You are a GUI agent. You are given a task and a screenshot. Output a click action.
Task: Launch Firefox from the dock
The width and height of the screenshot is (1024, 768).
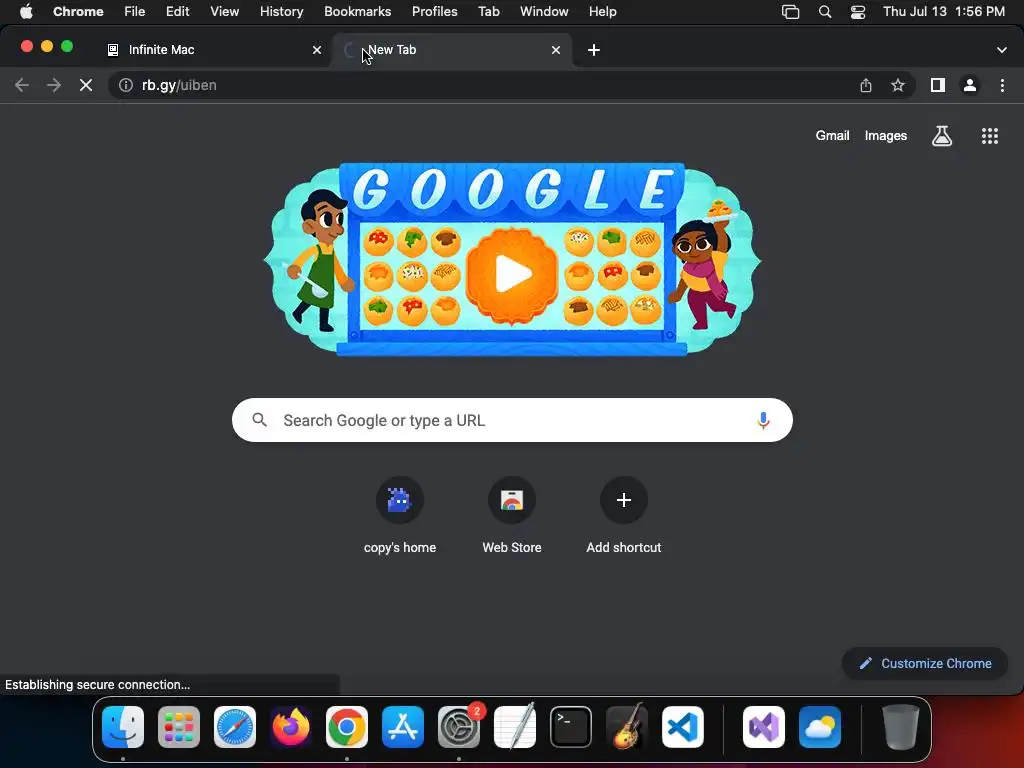291,727
